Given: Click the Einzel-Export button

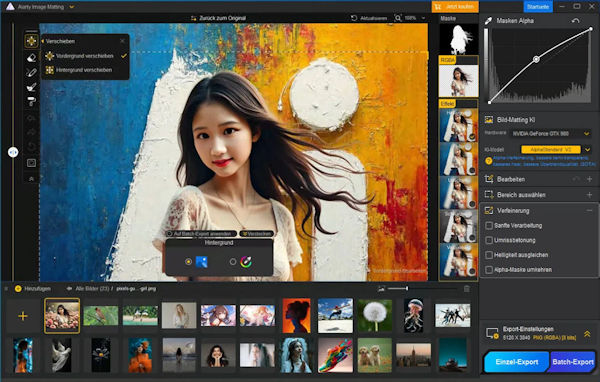Looking at the screenshot, I should [x=517, y=362].
